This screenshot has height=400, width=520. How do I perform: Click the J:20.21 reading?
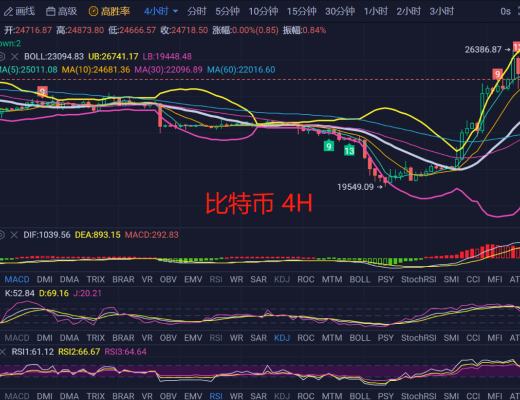[x=87, y=293]
